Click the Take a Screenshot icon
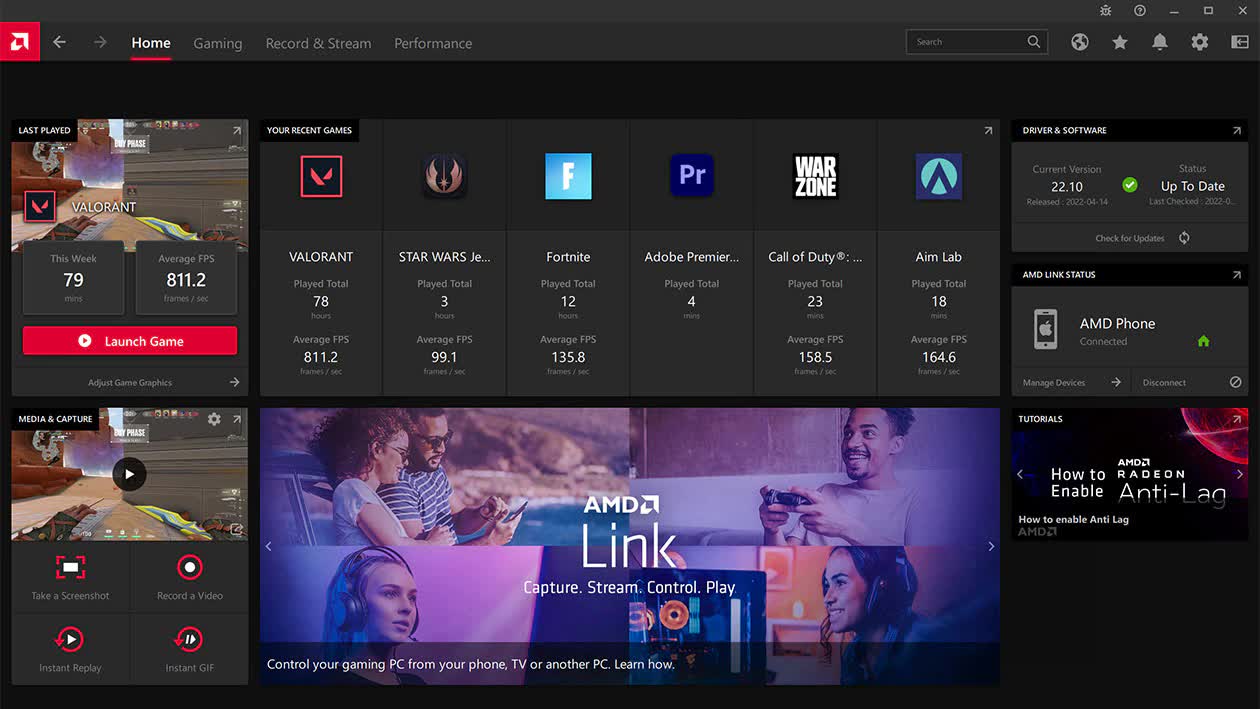 tap(70, 568)
